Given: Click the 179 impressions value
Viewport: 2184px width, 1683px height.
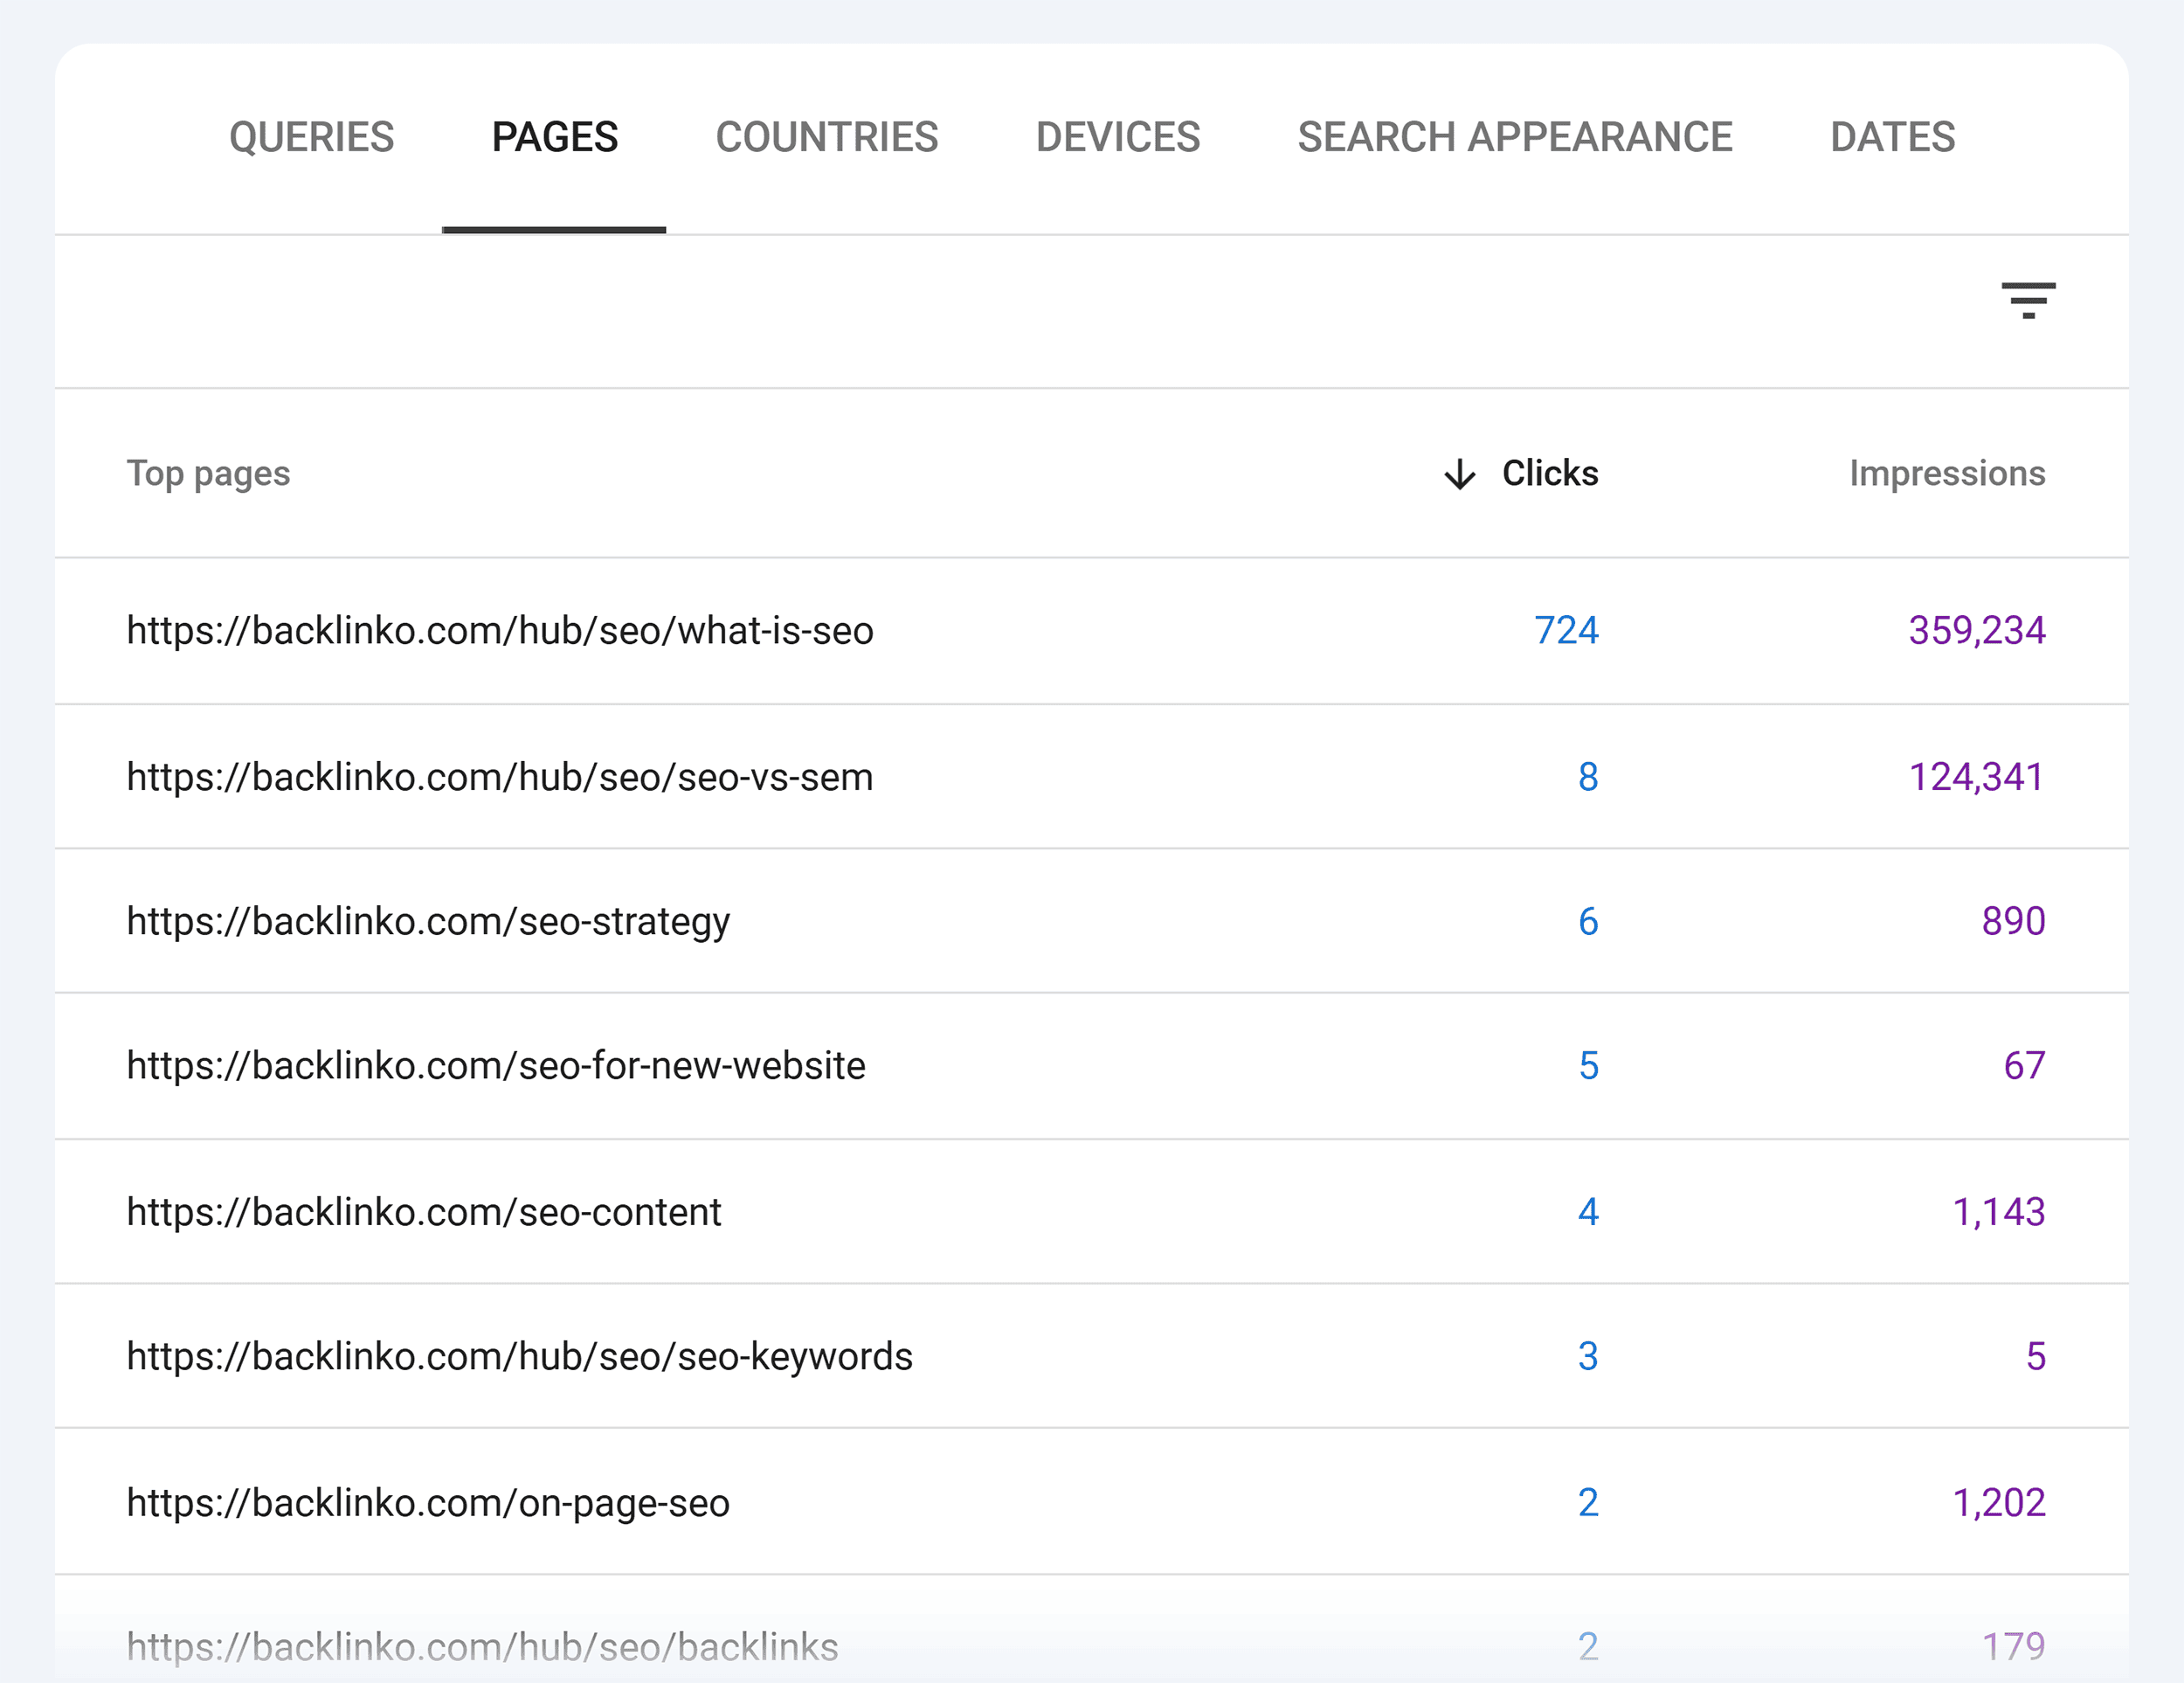Looking at the screenshot, I should click(2013, 1647).
